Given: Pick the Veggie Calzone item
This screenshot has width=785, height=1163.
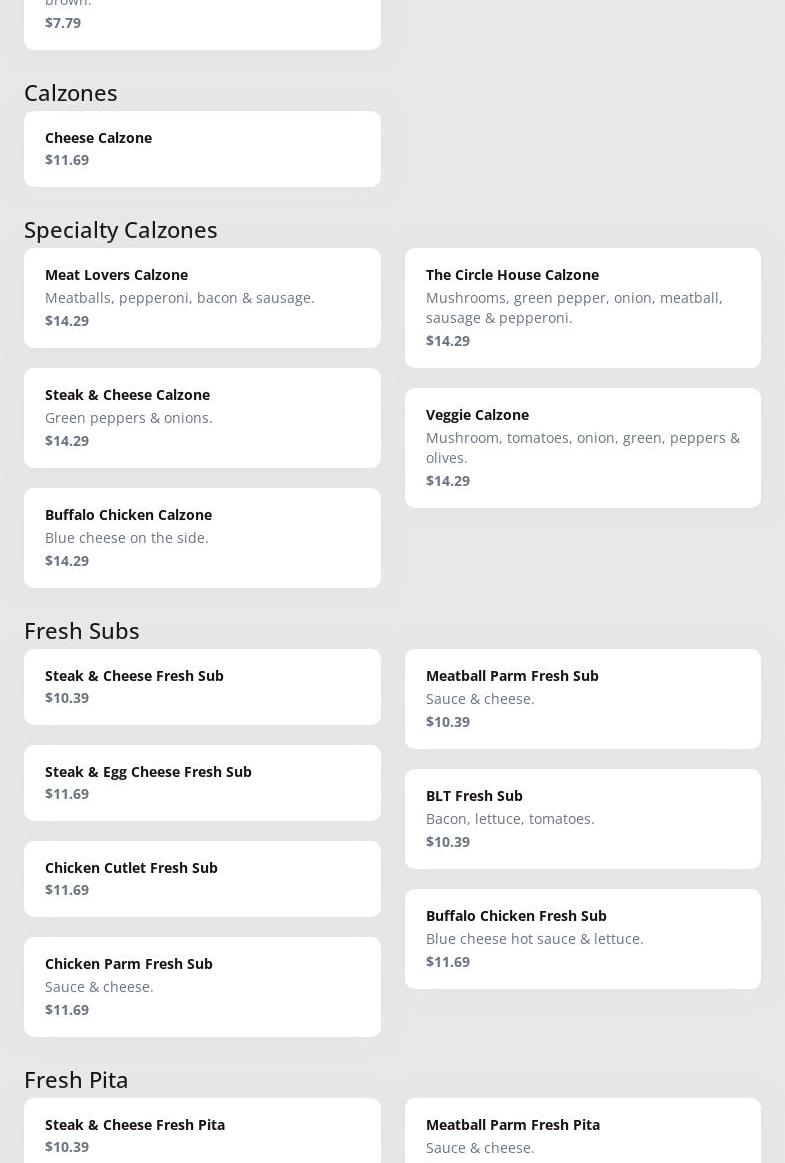Looking at the screenshot, I should pyautogui.click(x=582, y=448).
